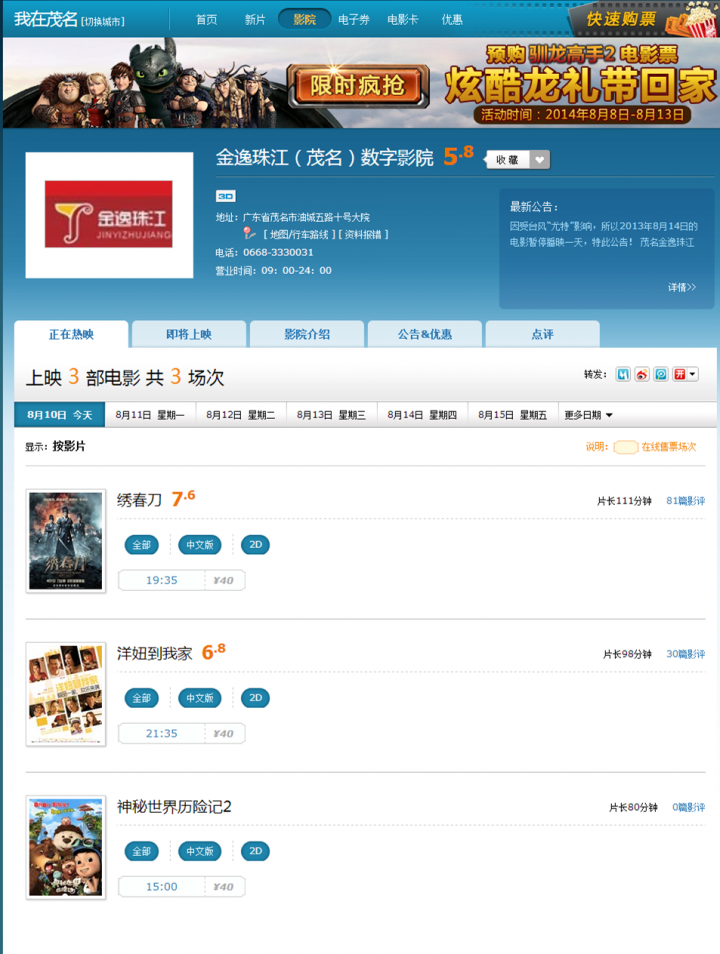The image size is (720, 954).
Task: Open 81篇影评 reviews link
Action: [685, 501]
